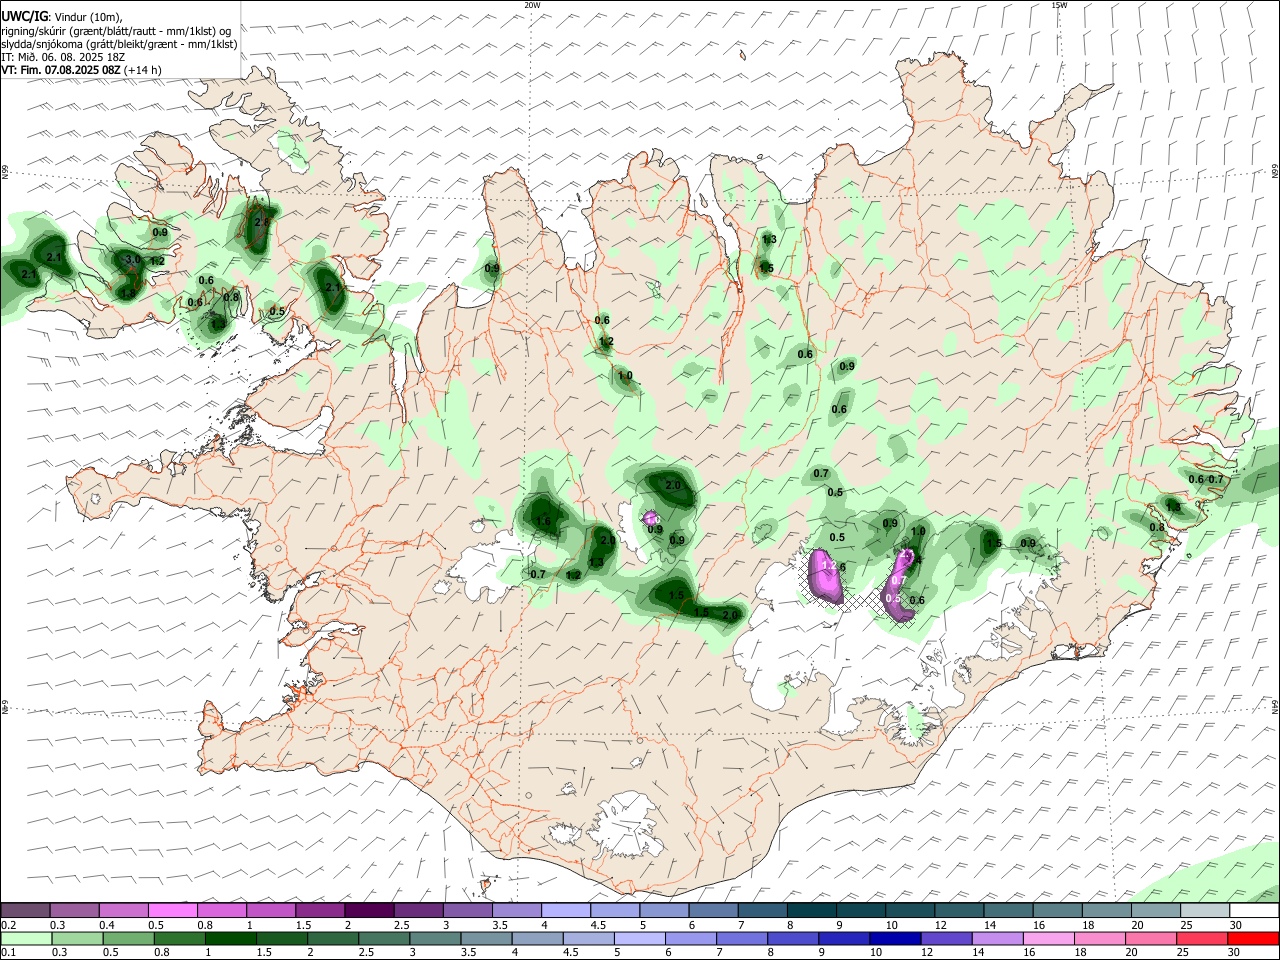Select the '1.2' value on the pink snow patch
Image resolution: width=1280 pixels, height=960 pixels.
point(829,565)
